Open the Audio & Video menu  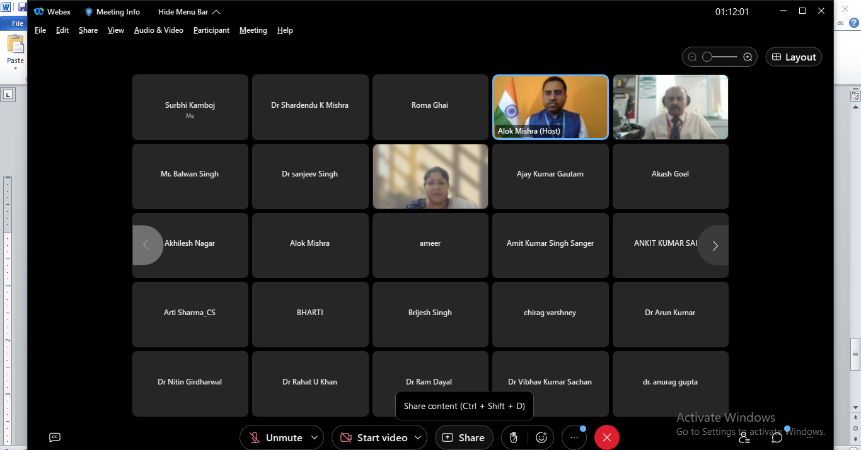tap(158, 30)
